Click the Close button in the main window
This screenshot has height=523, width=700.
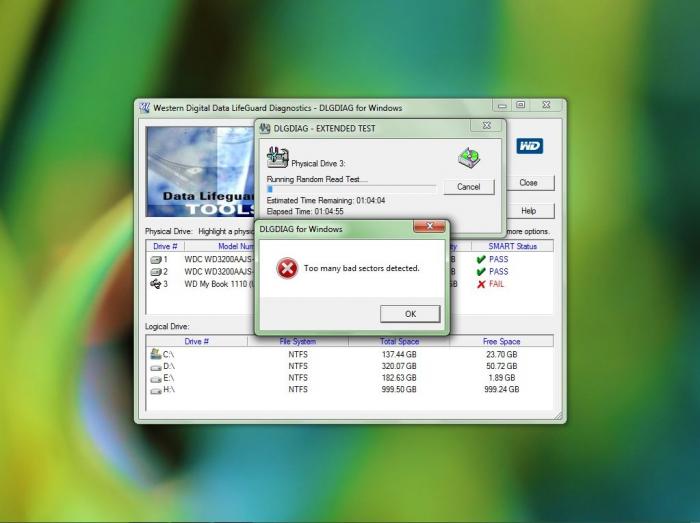click(x=528, y=183)
